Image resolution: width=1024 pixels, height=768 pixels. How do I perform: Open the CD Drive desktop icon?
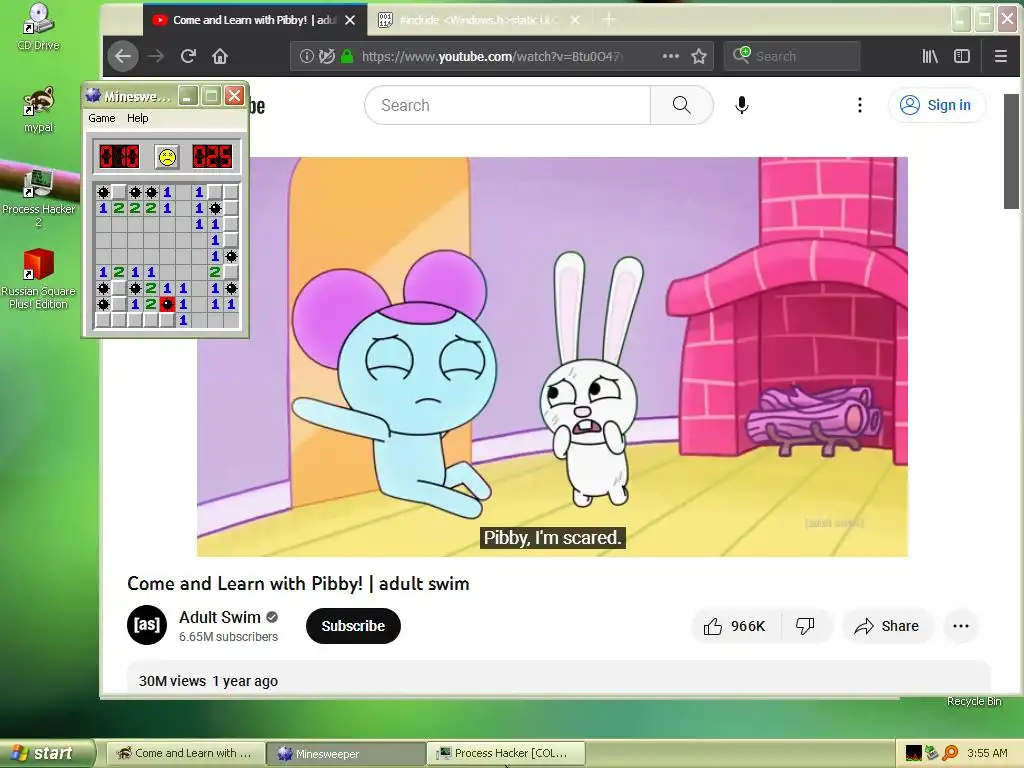(38, 27)
